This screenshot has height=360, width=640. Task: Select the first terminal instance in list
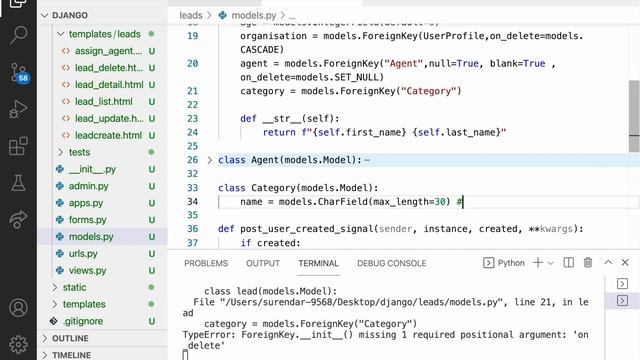click(x=622, y=284)
